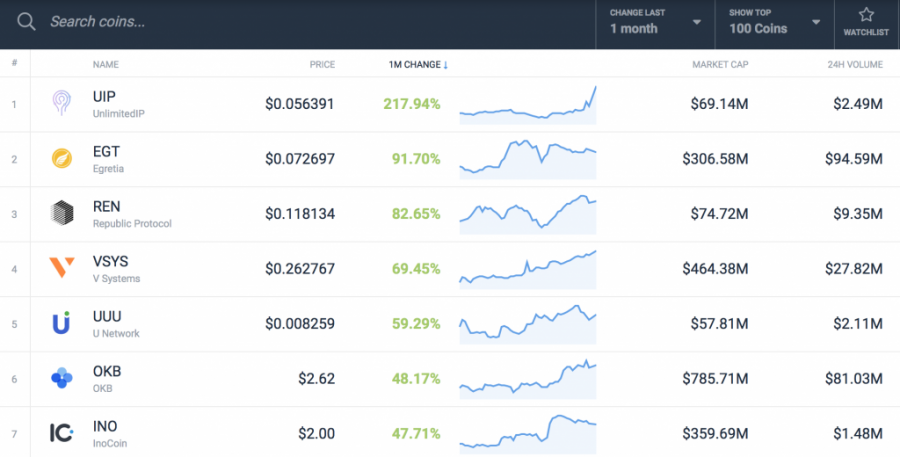Click the price $0.262767
This screenshot has width=900, height=457.
[300, 269]
